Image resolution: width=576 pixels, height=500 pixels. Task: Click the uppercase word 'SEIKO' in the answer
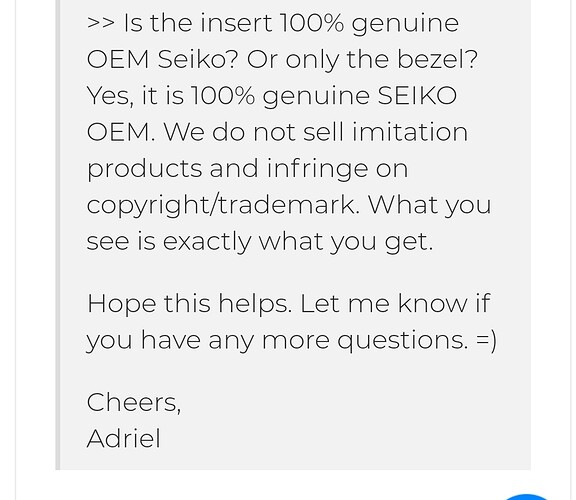pyautogui.click(x=417, y=96)
